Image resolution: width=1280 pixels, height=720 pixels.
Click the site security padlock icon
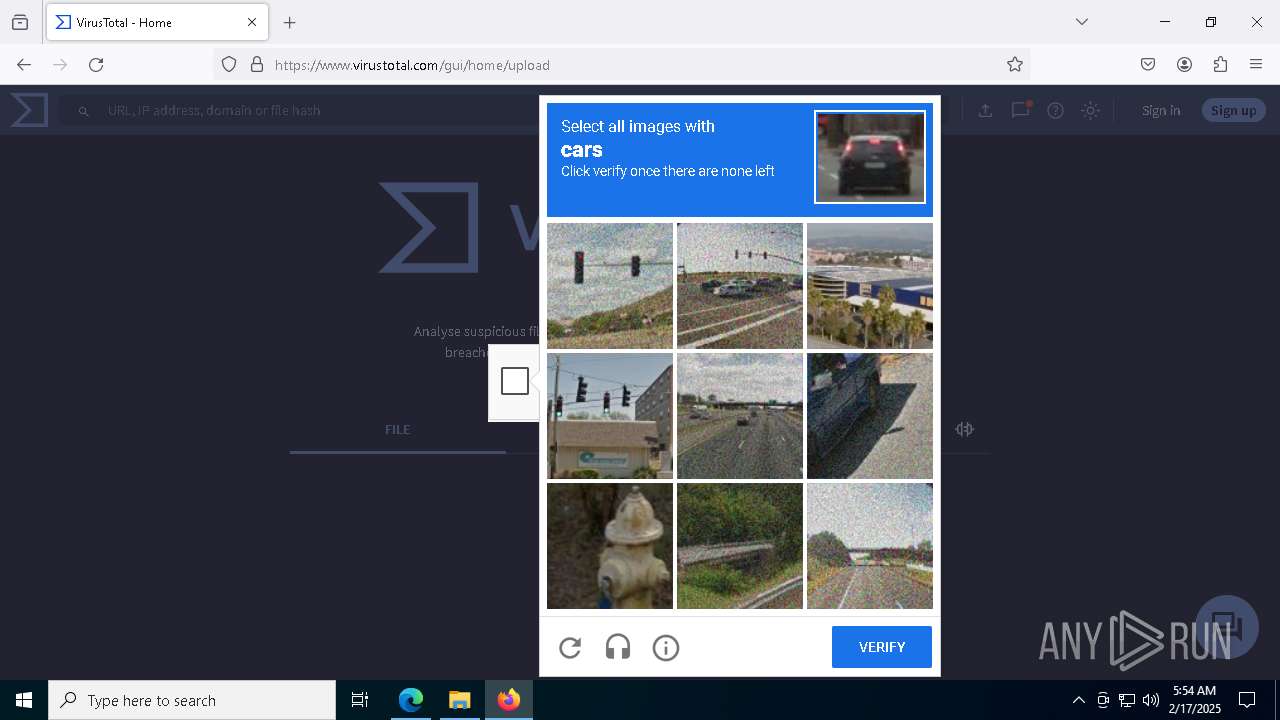pyautogui.click(x=257, y=65)
